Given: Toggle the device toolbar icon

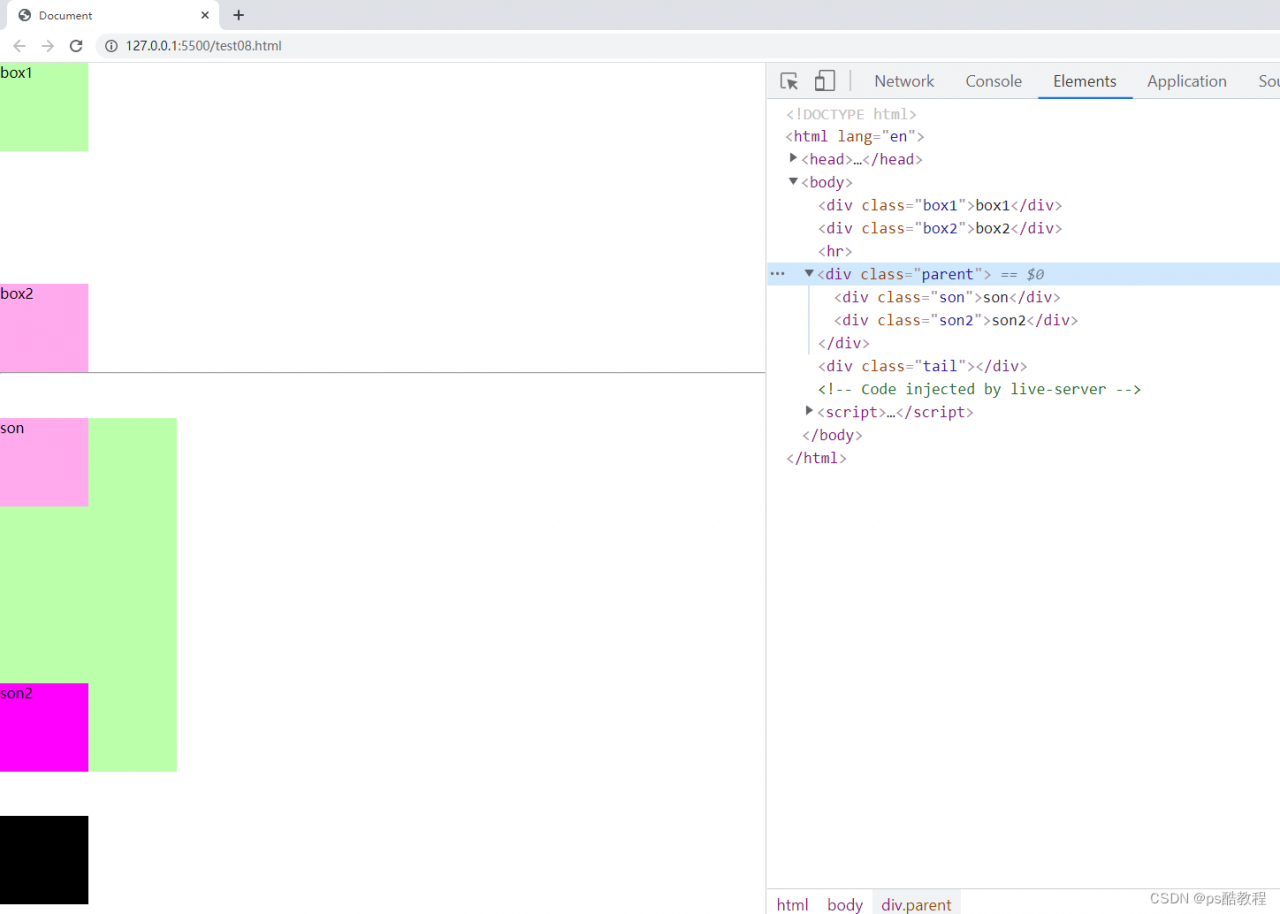Looking at the screenshot, I should (824, 81).
